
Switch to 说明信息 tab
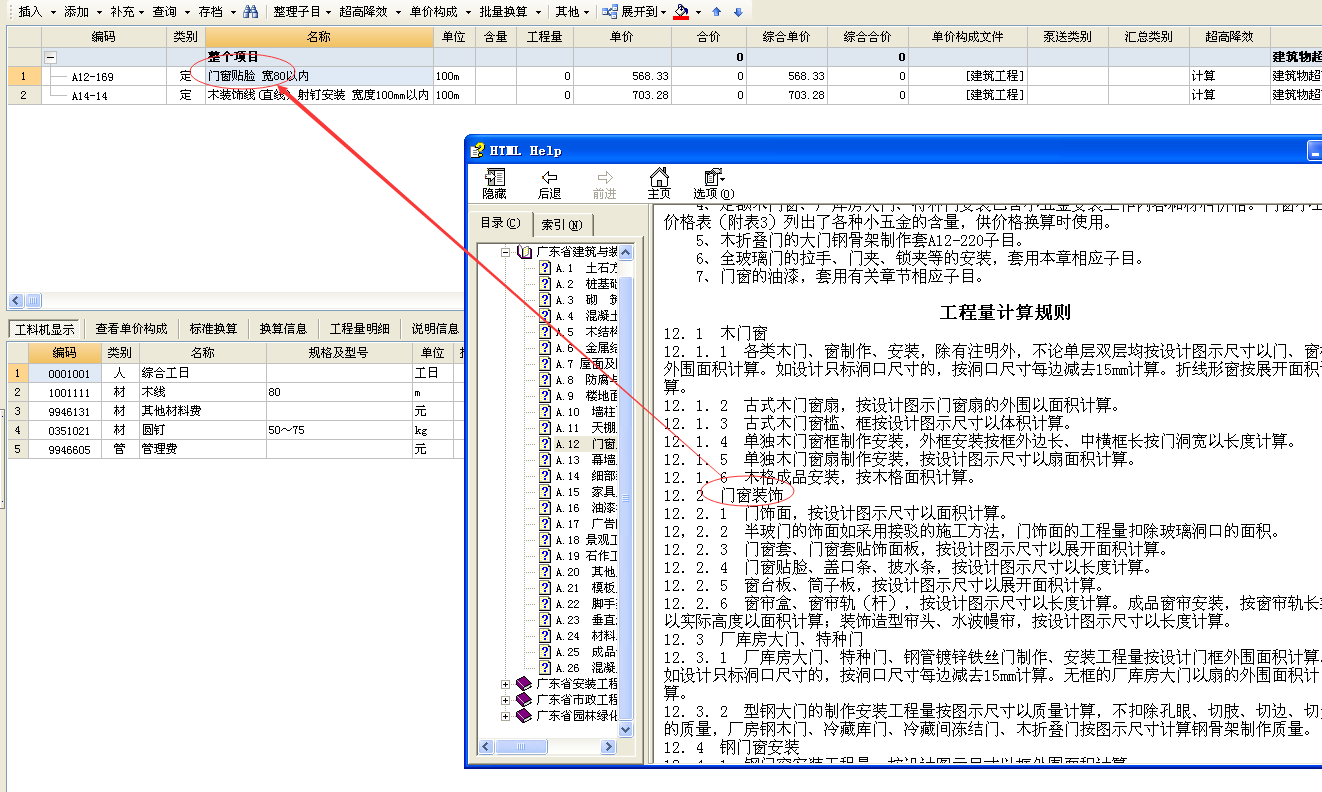click(x=435, y=328)
